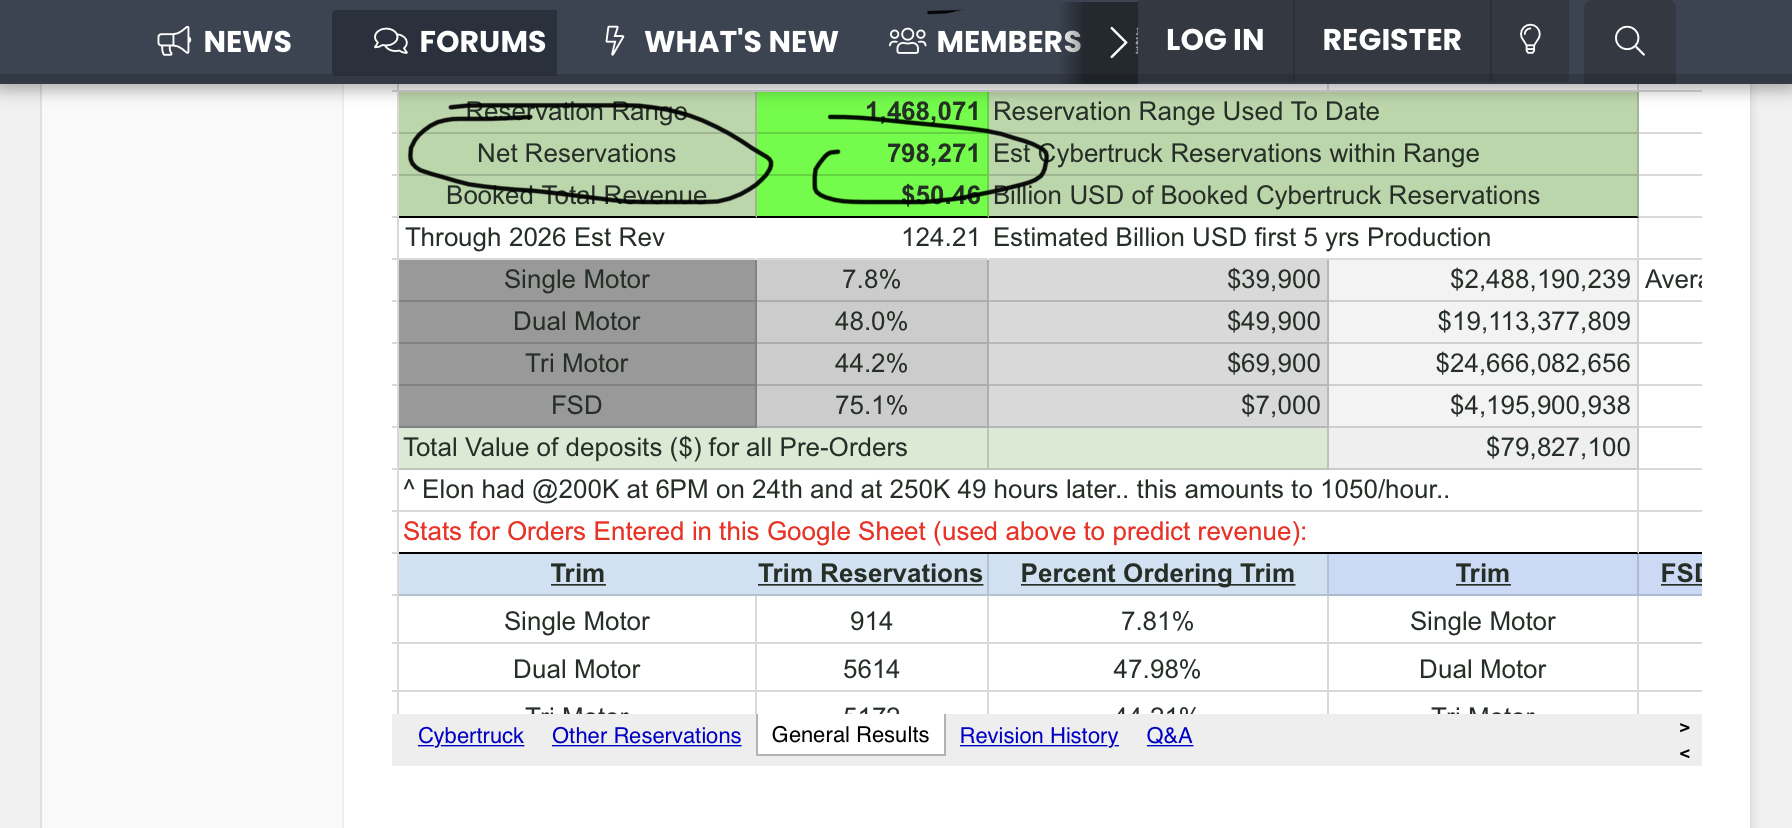Click the FSD label cell

577,406
